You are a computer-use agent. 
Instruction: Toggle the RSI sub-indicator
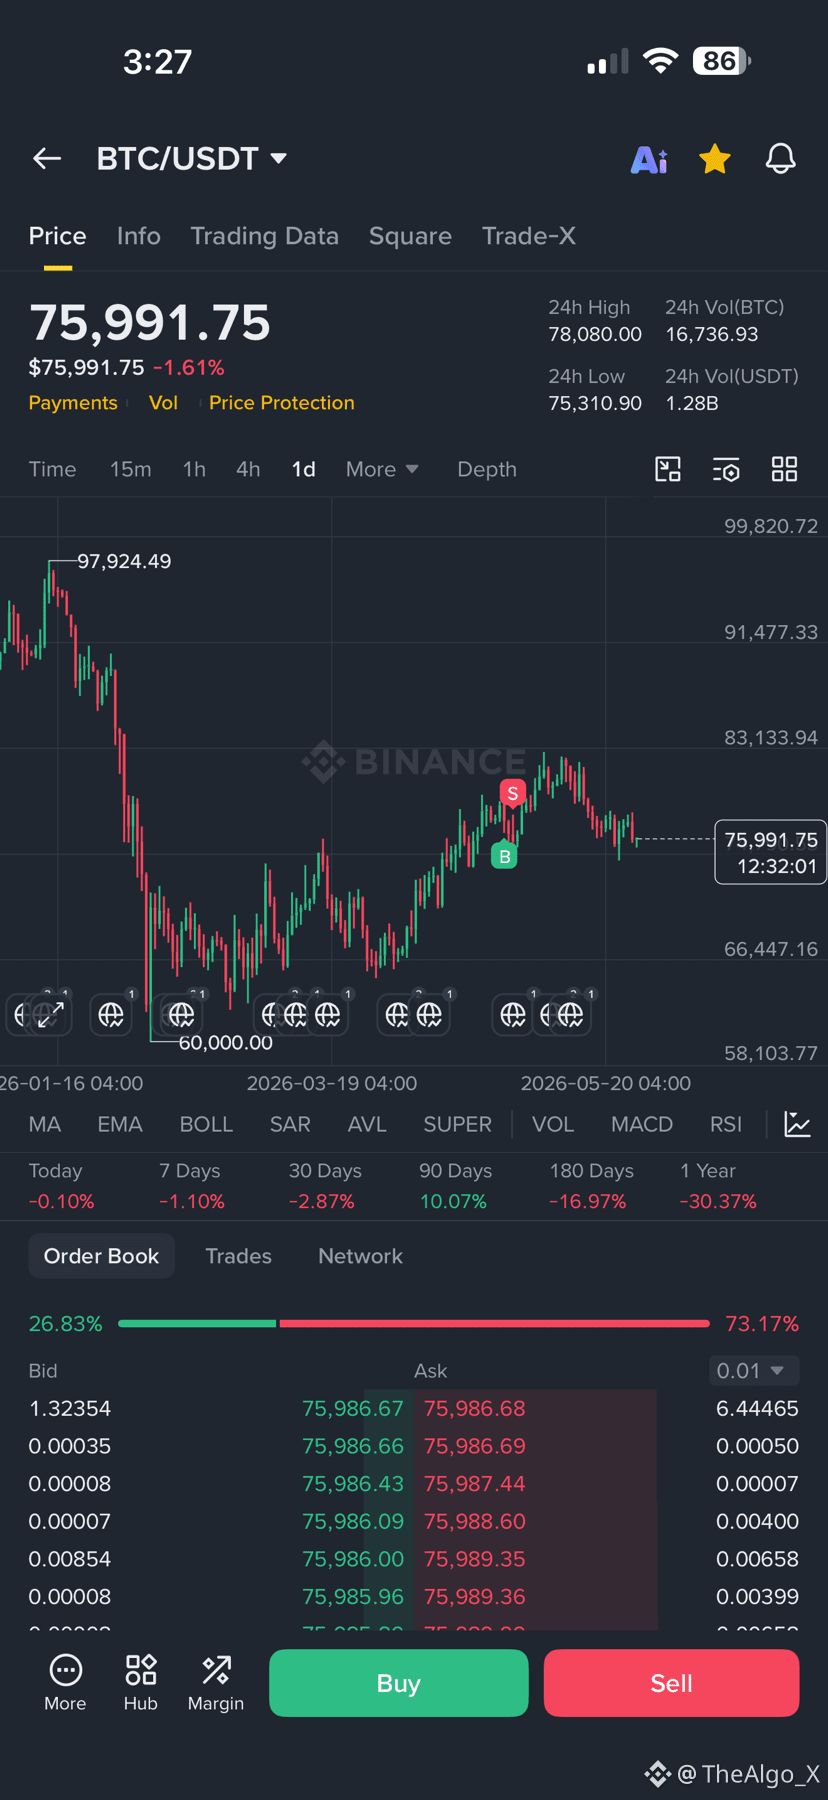click(726, 1124)
